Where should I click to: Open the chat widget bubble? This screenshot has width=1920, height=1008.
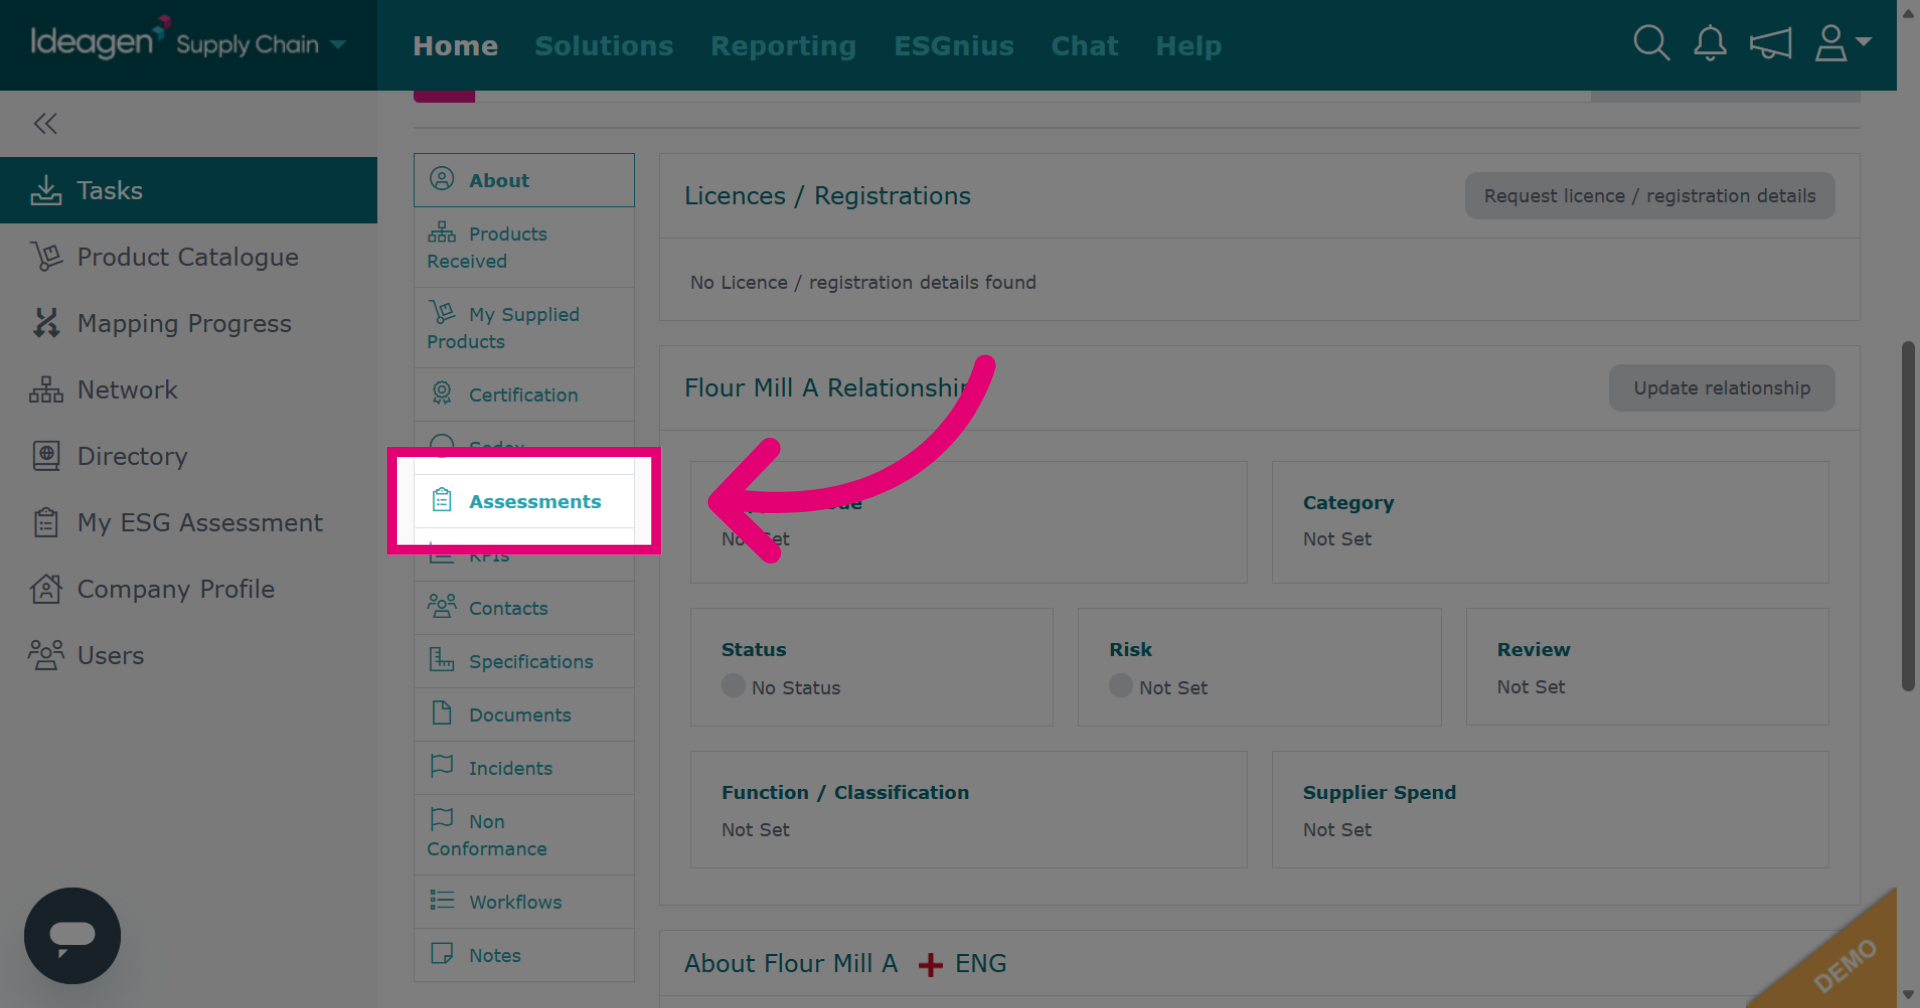(x=72, y=936)
